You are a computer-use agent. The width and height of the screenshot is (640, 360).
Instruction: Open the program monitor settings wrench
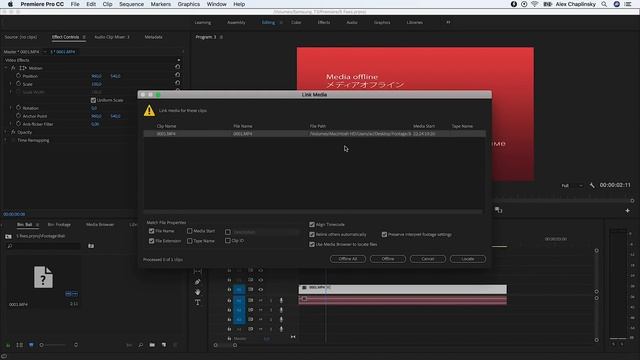[x=592, y=185]
